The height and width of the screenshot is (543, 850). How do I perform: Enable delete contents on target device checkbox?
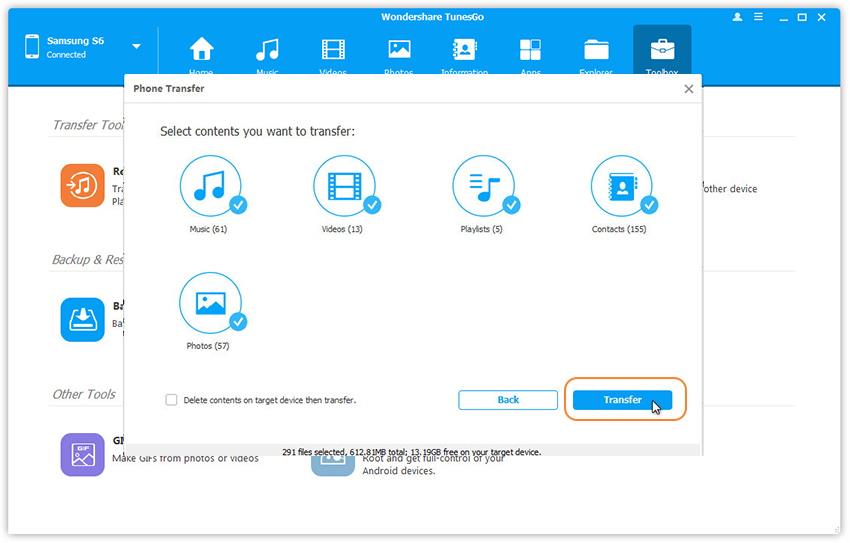tap(171, 400)
